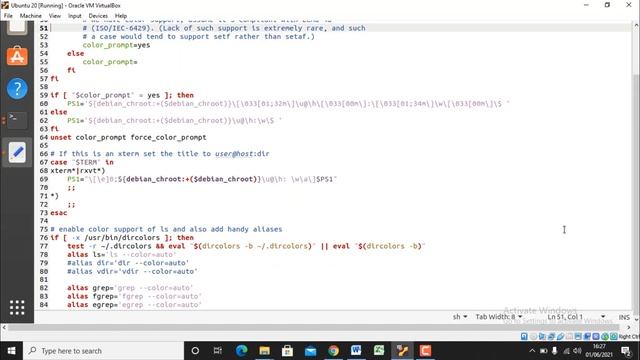Click the VirtualBox titlebar app icon
The image size is (640, 360).
[5, 5]
